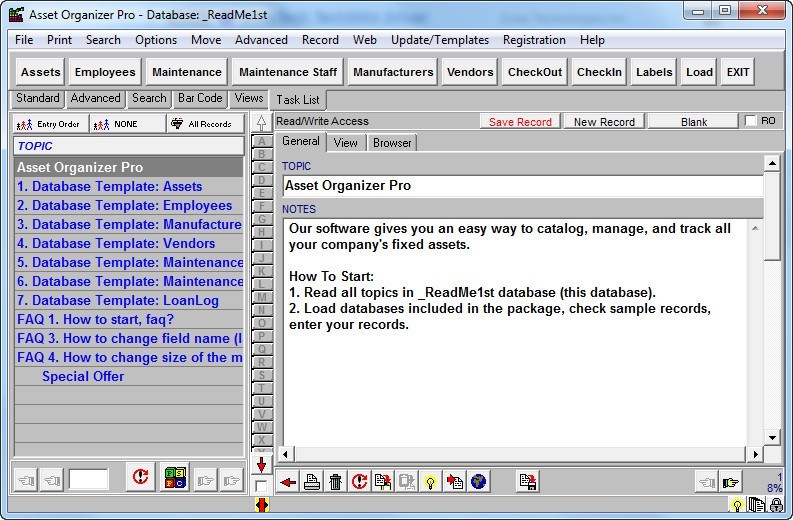Click the save-document-to-disk icon
This screenshot has height=520, width=793.
click(527, 482)
